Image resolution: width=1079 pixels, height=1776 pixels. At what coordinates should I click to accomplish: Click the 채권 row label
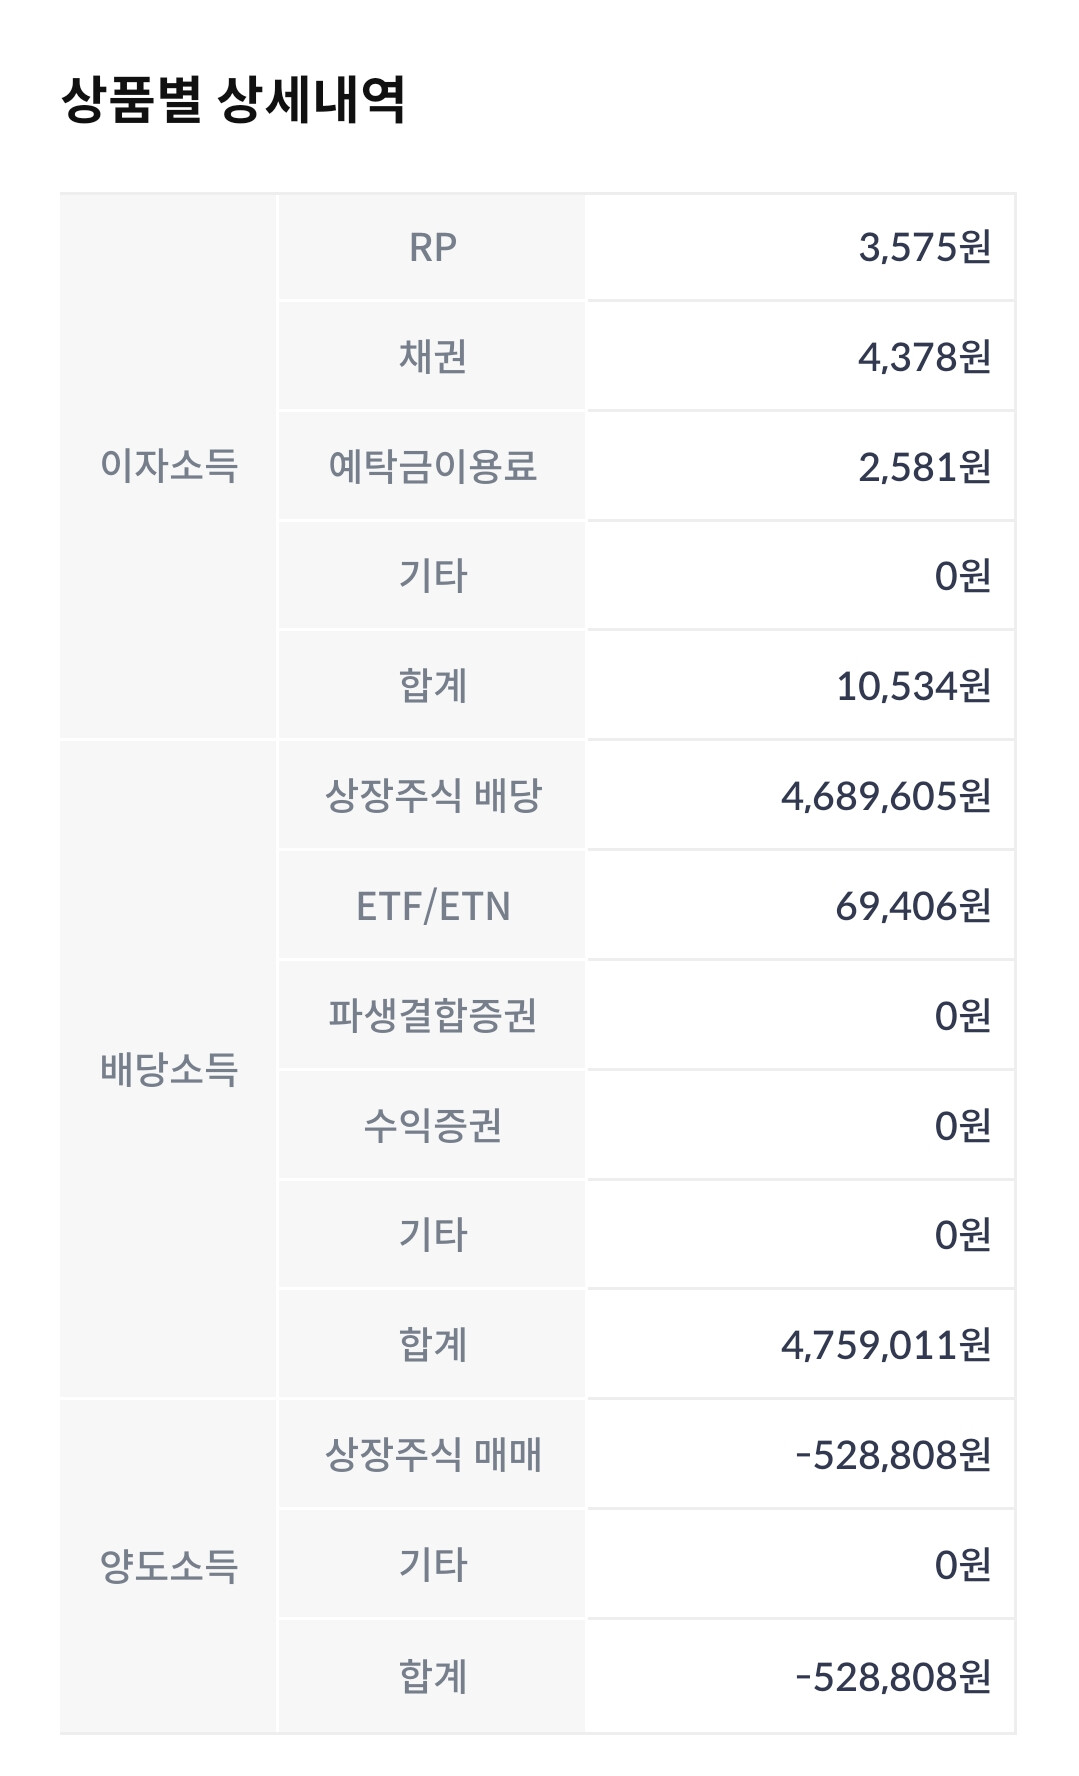(432, 356)
